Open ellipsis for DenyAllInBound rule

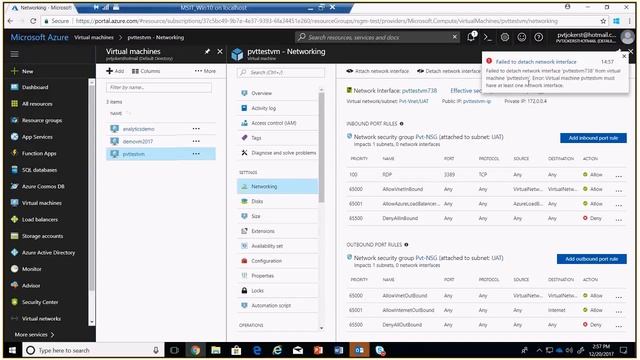tap(619, 219)
